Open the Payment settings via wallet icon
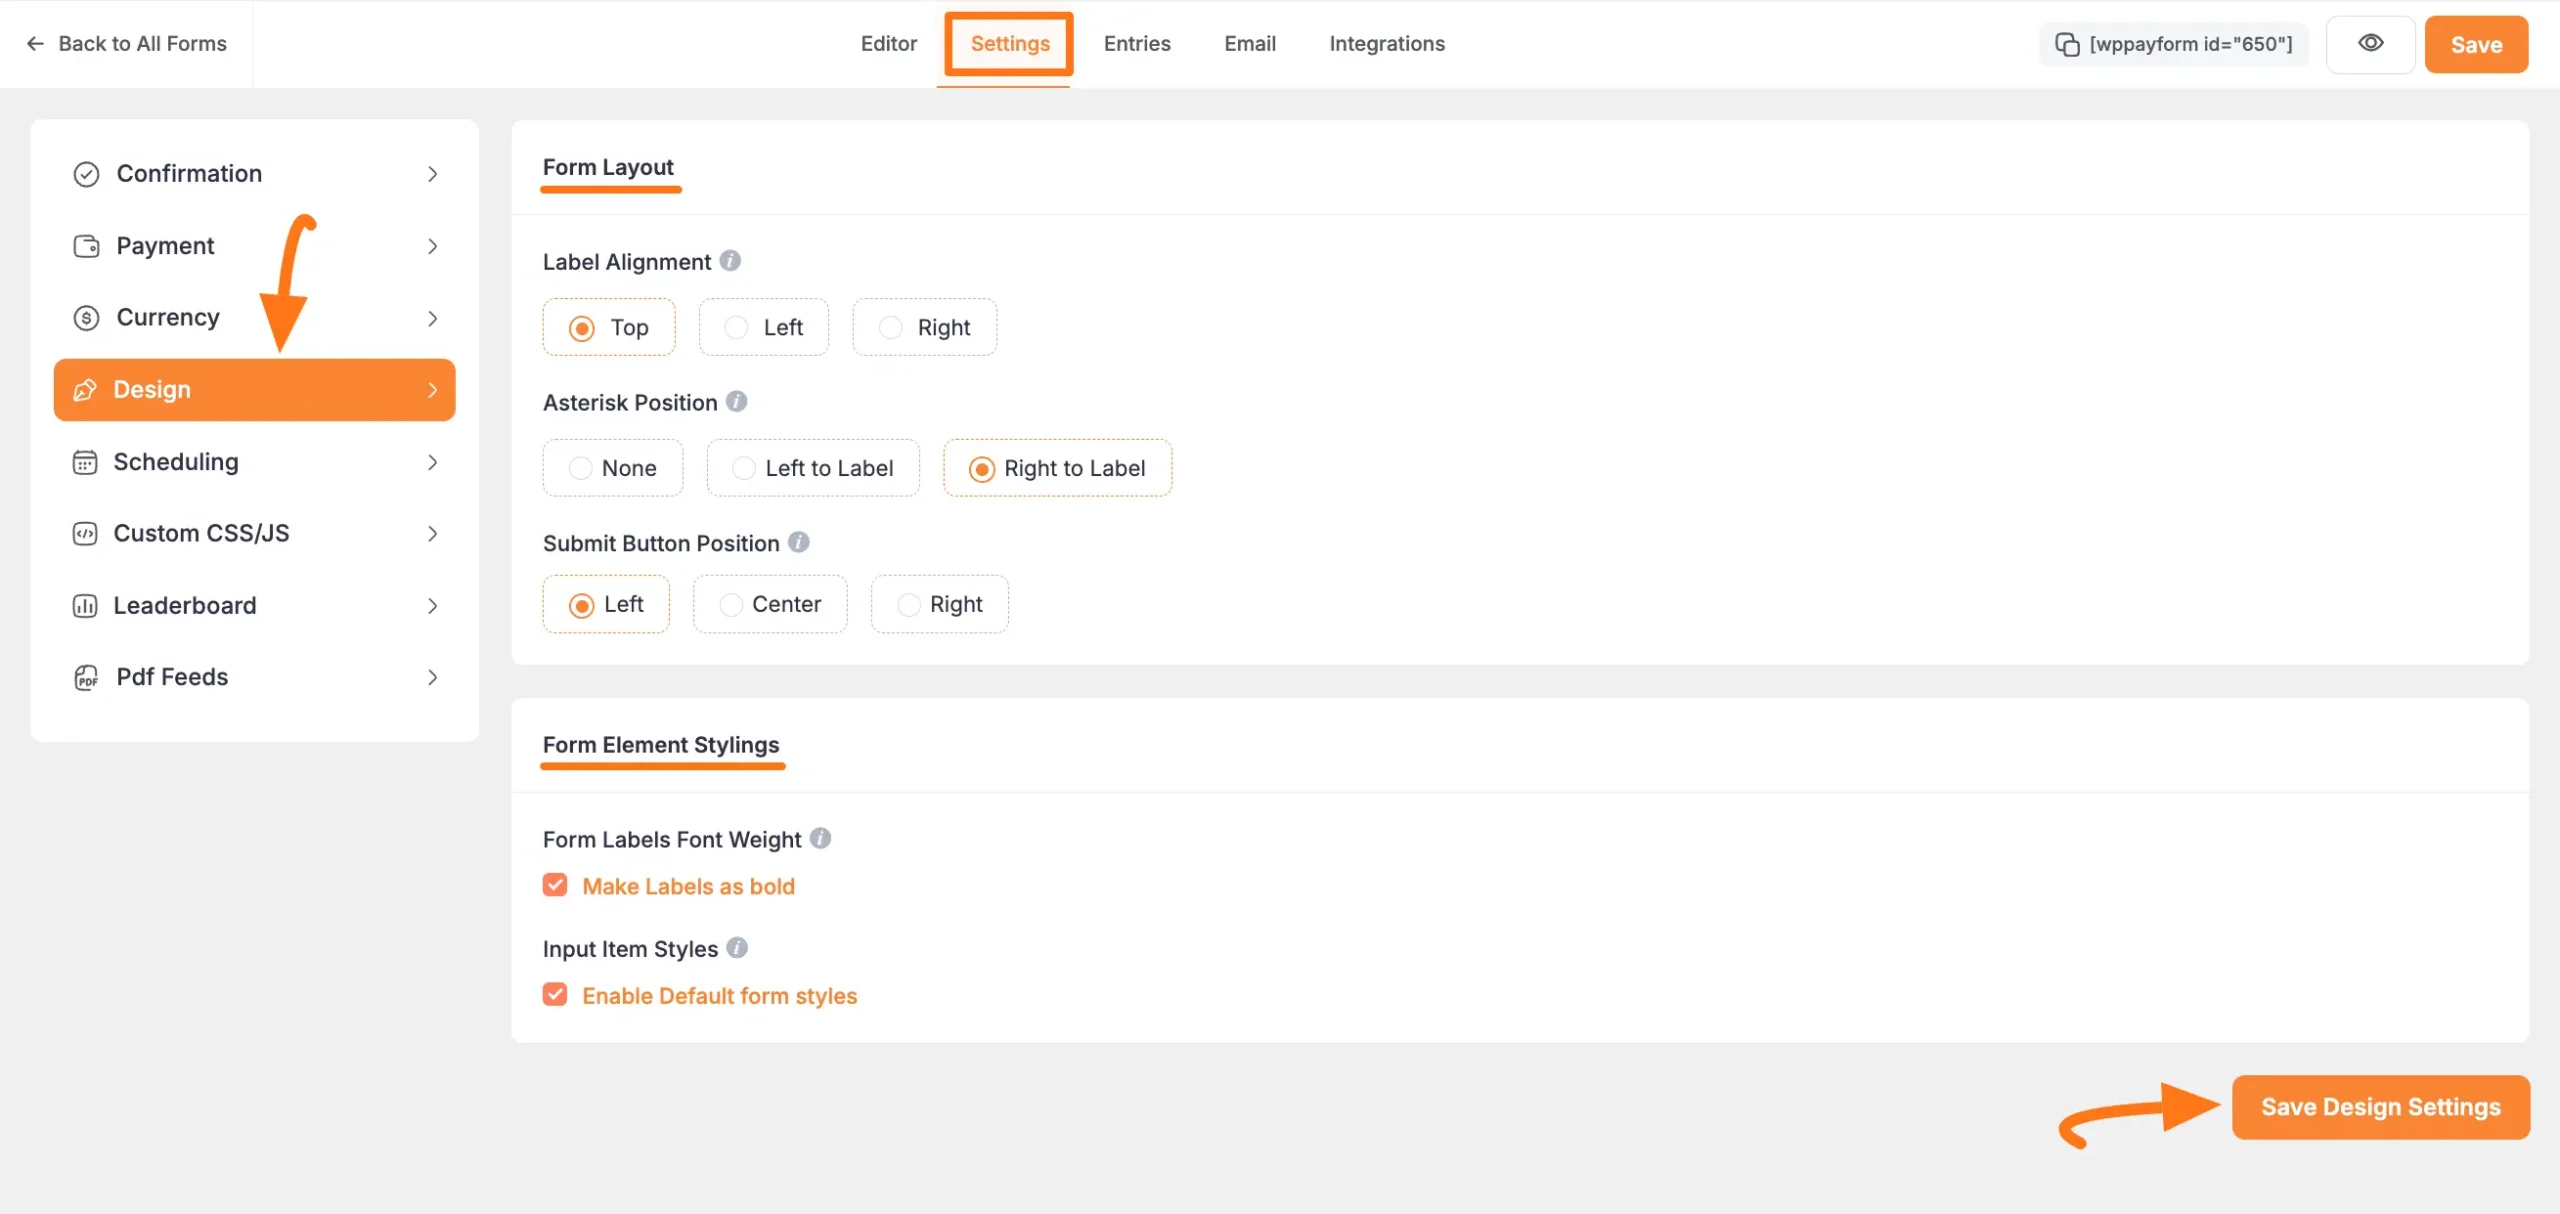The image size is (2560, 1214). pyautogui.click(x=85, y=245)
